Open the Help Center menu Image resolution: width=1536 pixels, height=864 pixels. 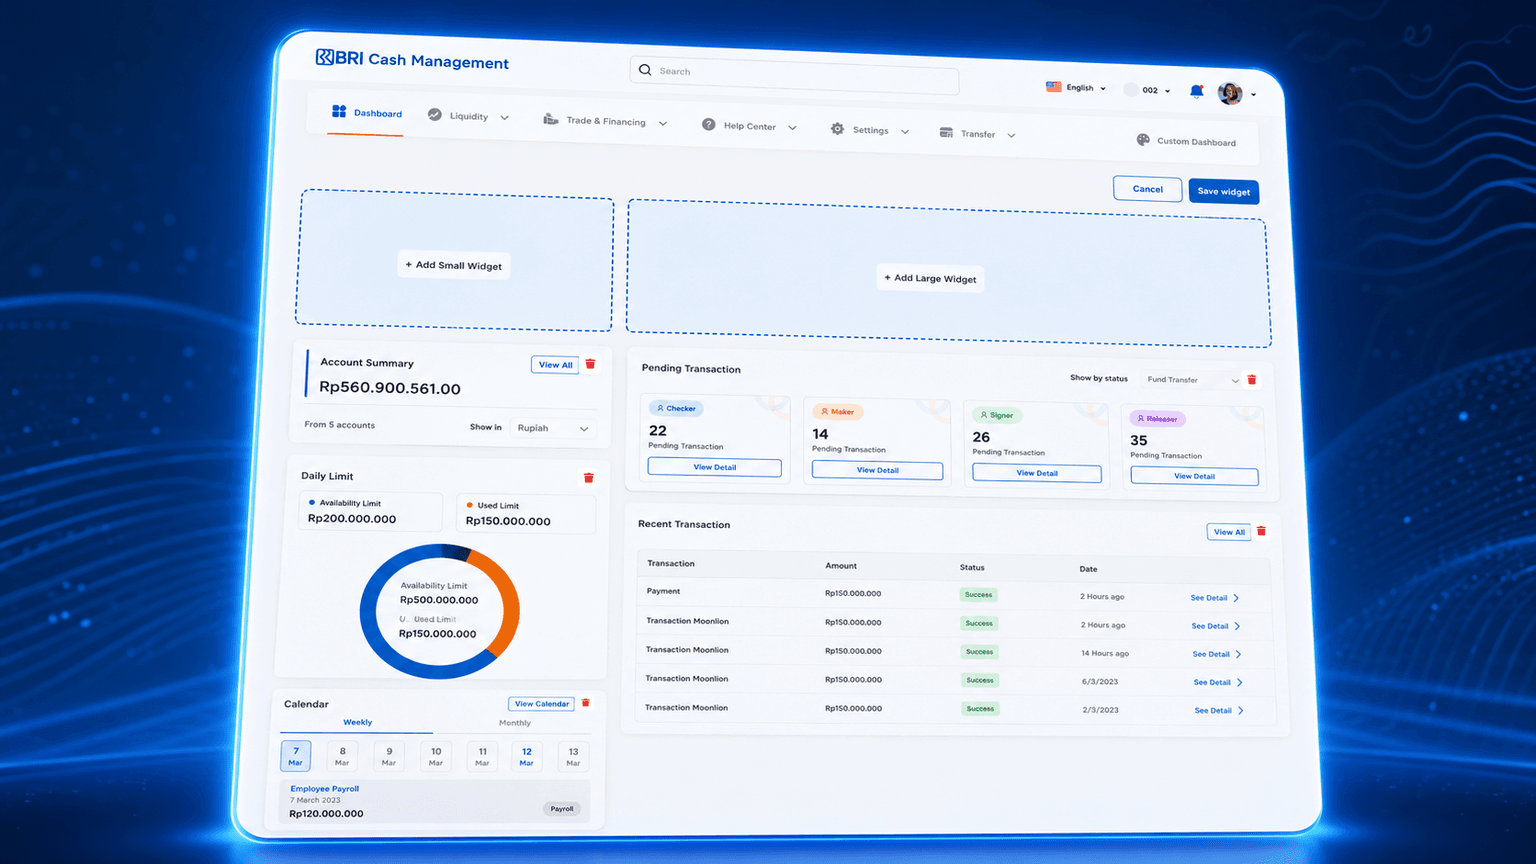(x=749, y=126)
